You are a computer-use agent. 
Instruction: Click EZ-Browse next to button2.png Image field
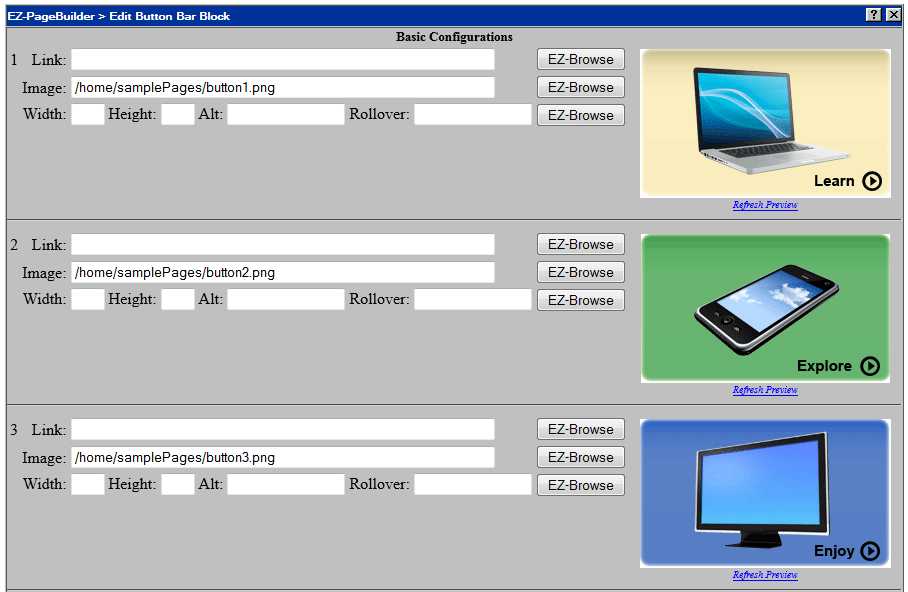click(x=581, y=272)
